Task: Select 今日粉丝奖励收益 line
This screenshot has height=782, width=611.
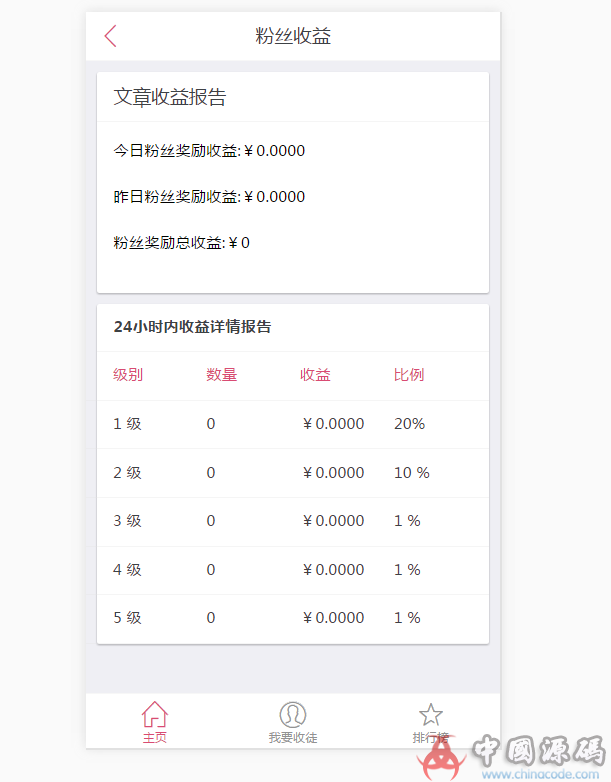Action: click(x=209, y=151)
